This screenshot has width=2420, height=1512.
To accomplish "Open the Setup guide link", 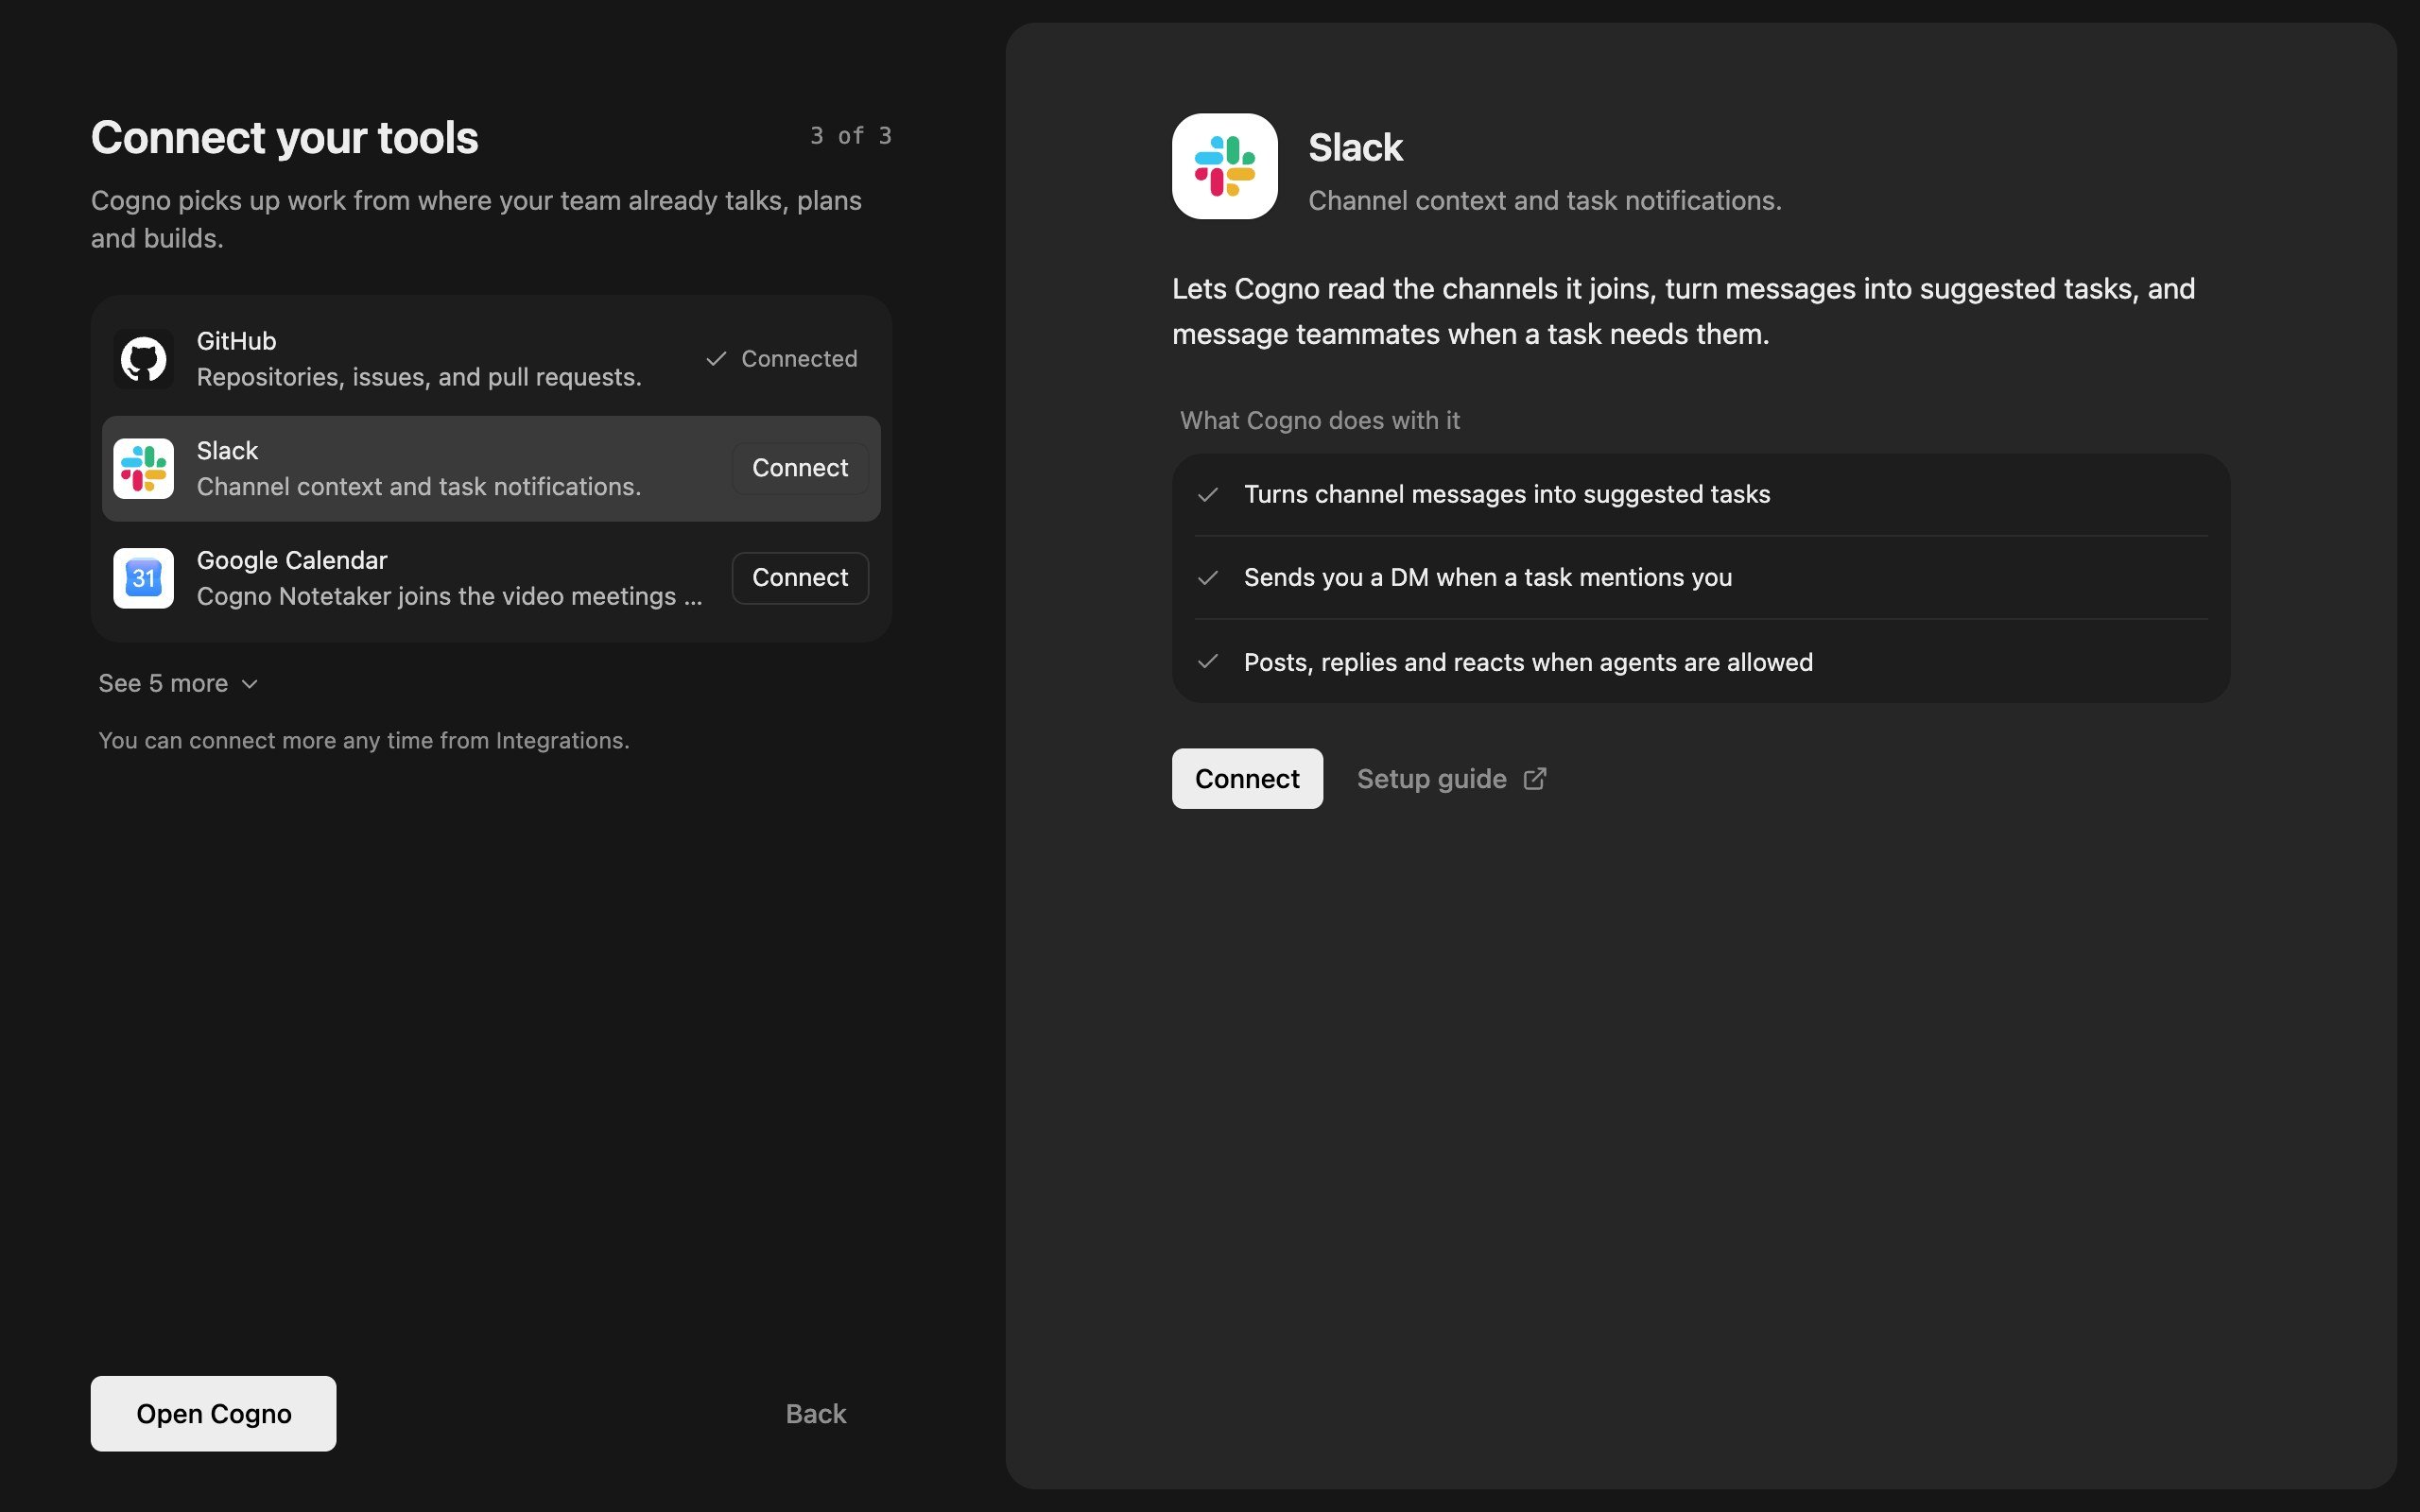I will pyautogui.click(x=1451, y=779).
